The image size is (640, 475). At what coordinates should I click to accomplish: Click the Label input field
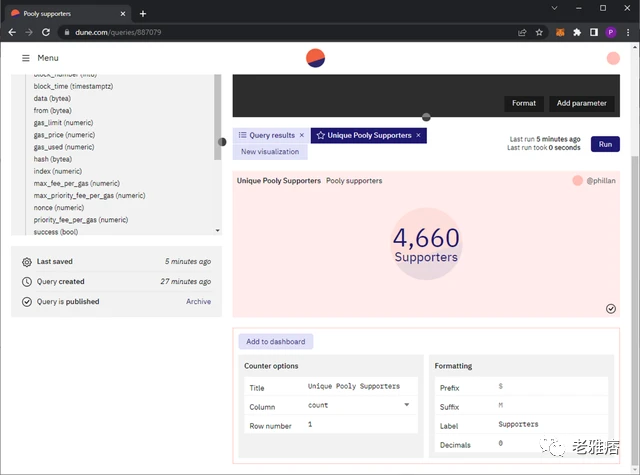click(x=551, y=424)
